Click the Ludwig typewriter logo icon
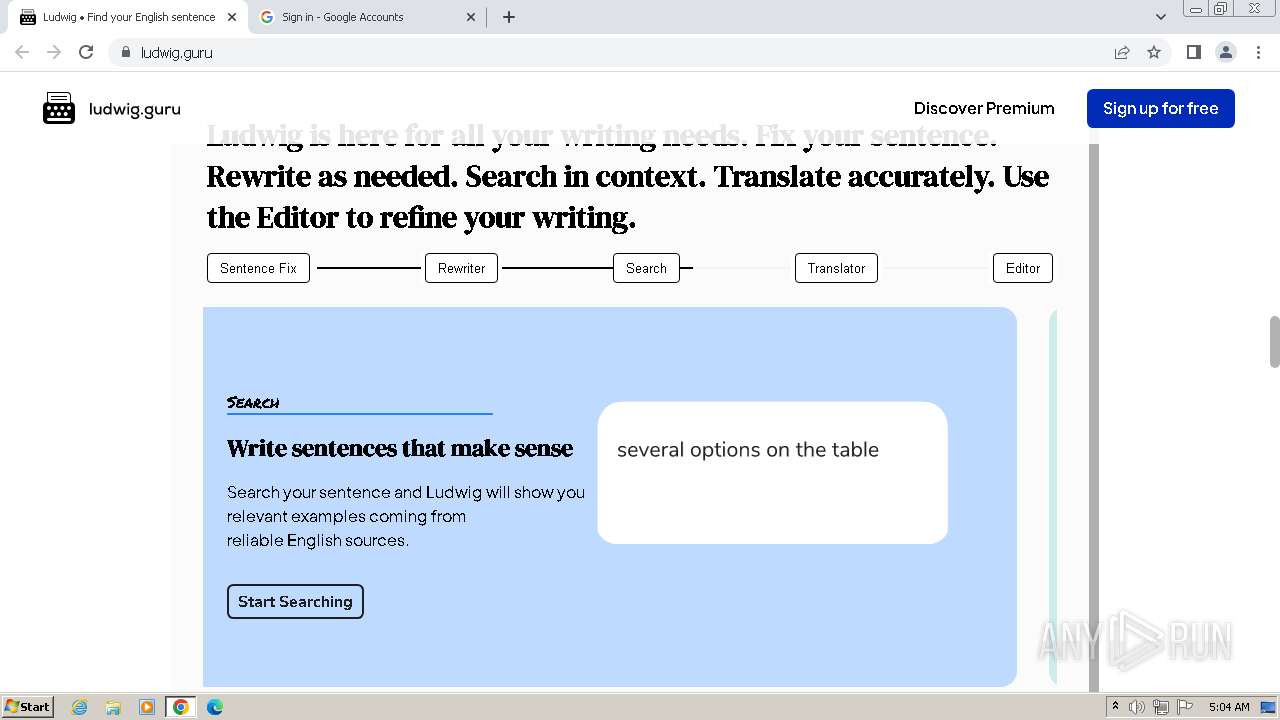This screenshot has height=720, width=1280. [59, 108]
